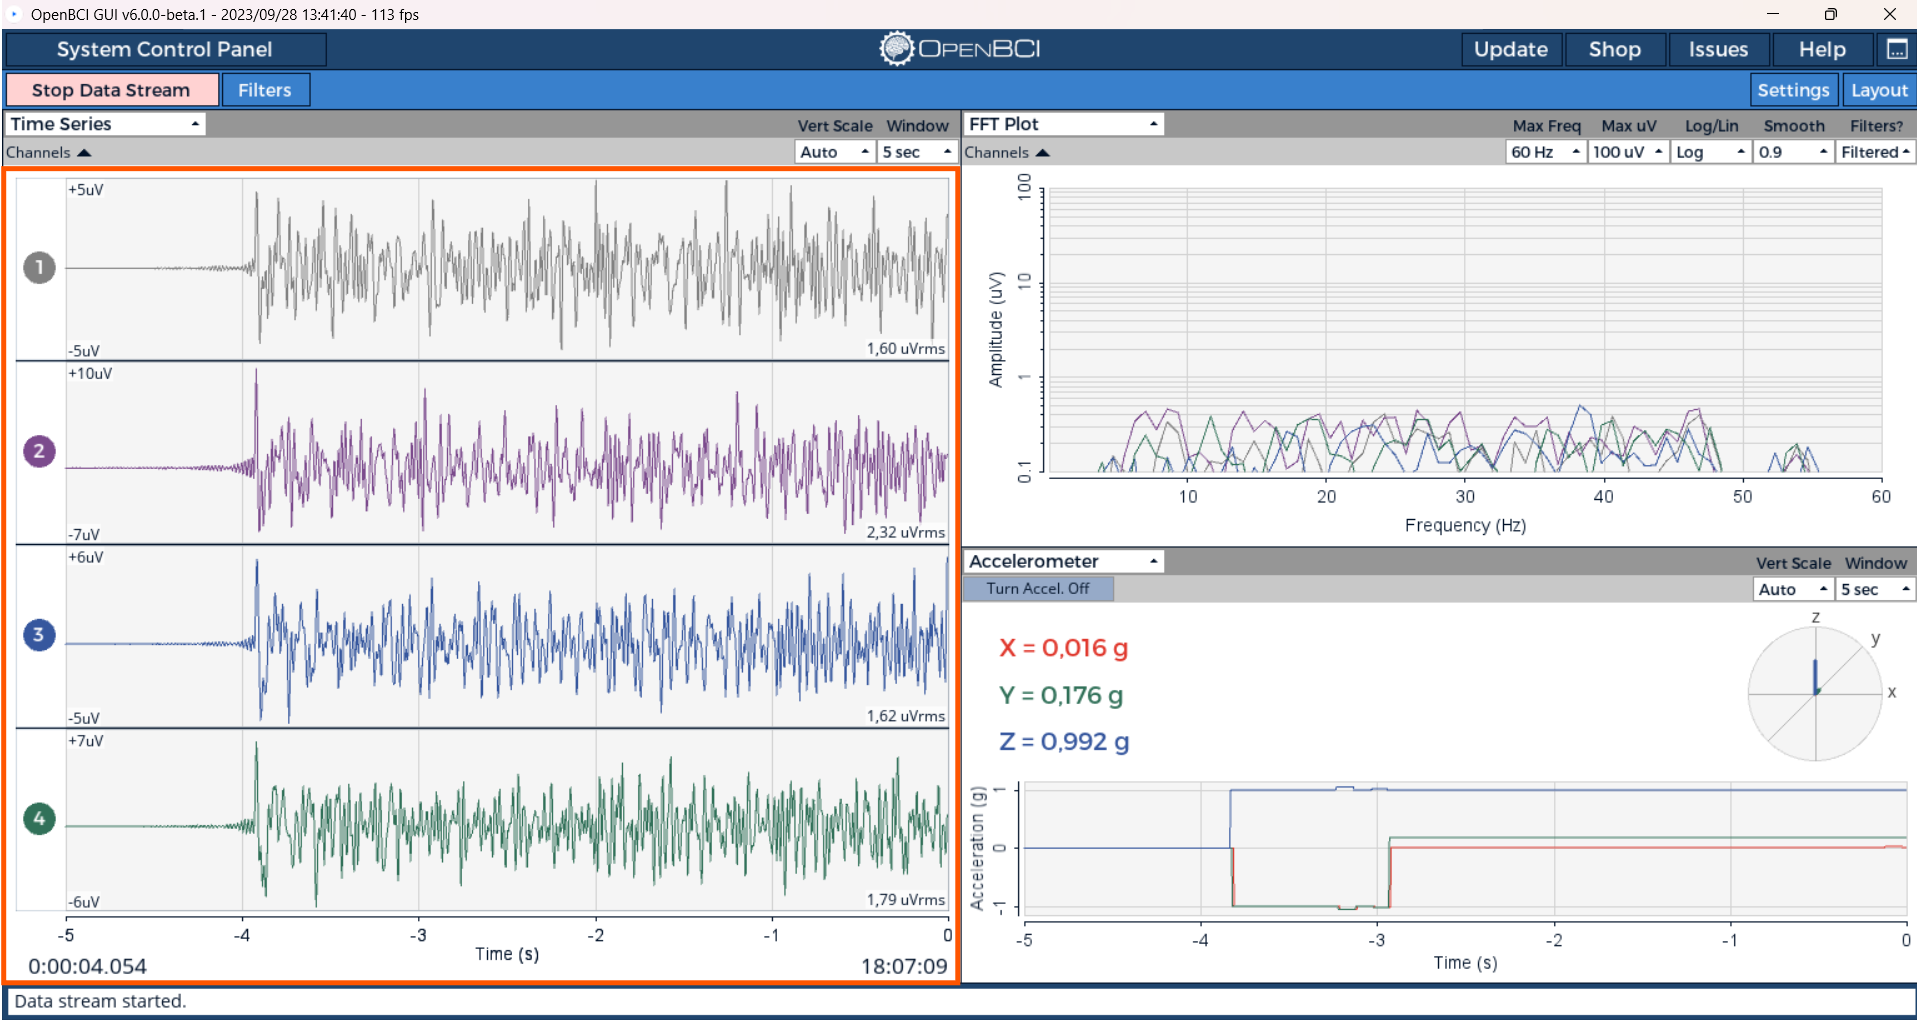The width and height of the screenshot is (1917, 1020).
Task: Open Log/Lin dropdown set to Log
Action: 1711,152
